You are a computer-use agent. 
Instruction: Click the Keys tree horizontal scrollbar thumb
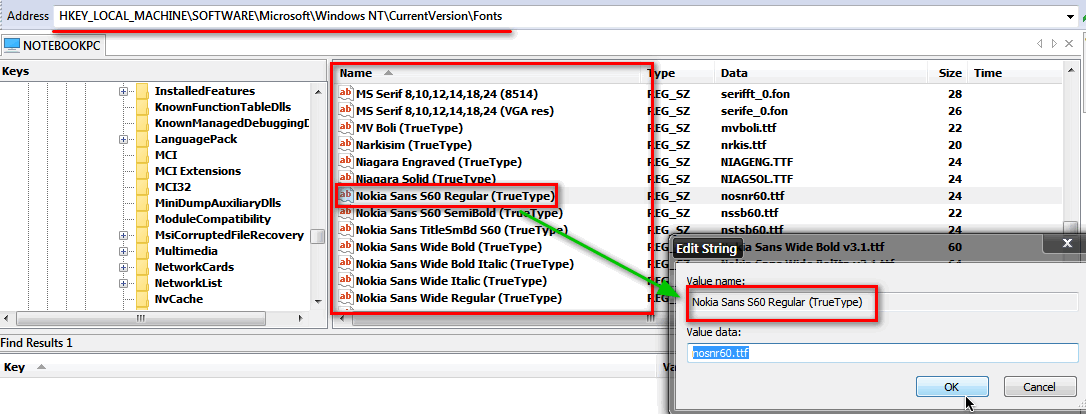pyautogui.click(x=140, y=319)
